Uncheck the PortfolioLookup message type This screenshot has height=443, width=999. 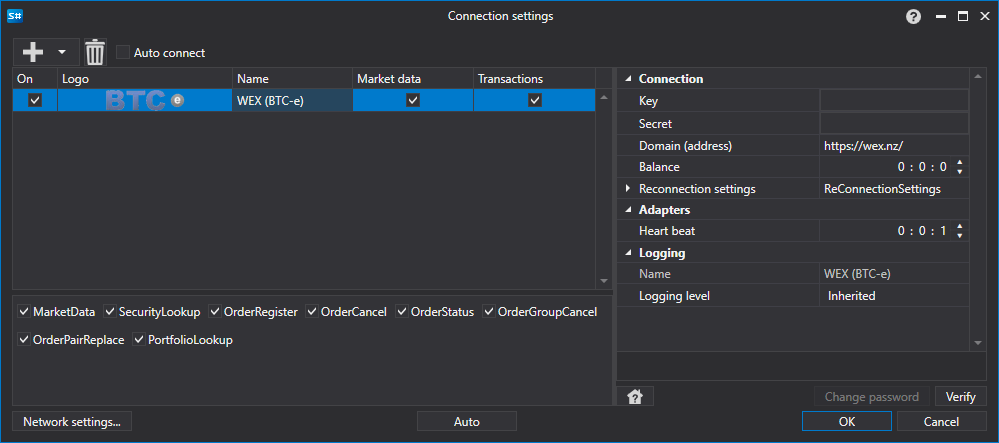[139, 340]
